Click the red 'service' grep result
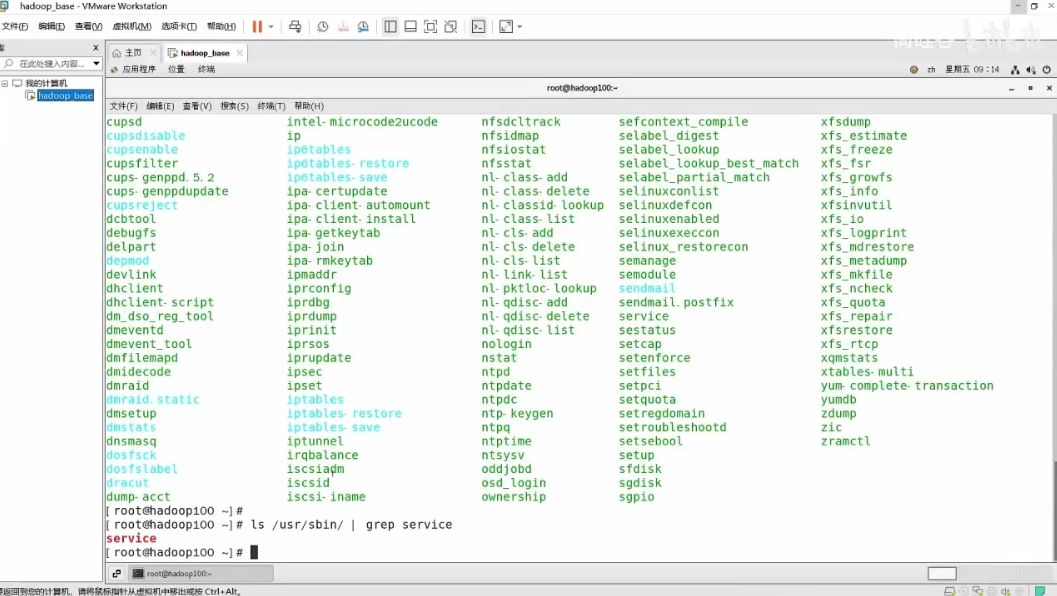This screenshot has height=596, width=1057. click(x=131, y=539)
